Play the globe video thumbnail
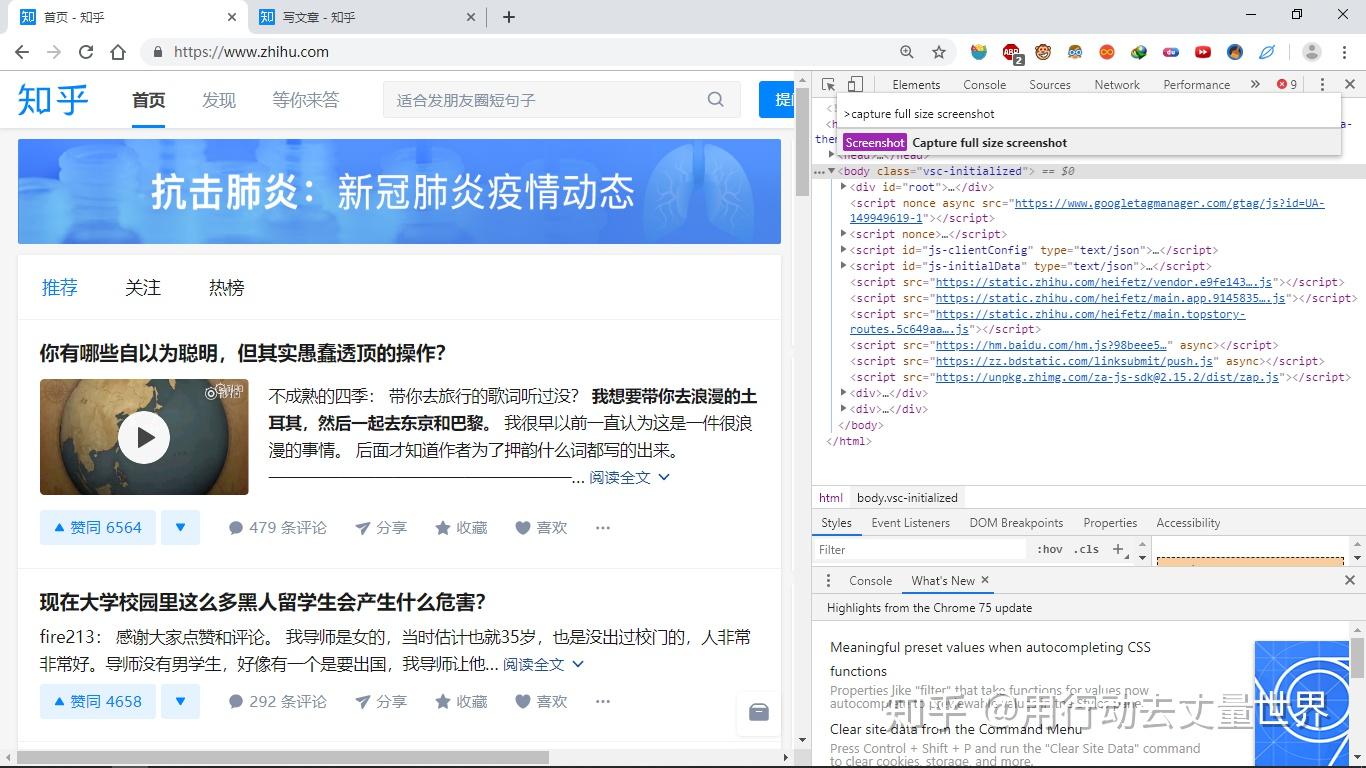This screenshot has height=768, width=1366. pos(144,437)
